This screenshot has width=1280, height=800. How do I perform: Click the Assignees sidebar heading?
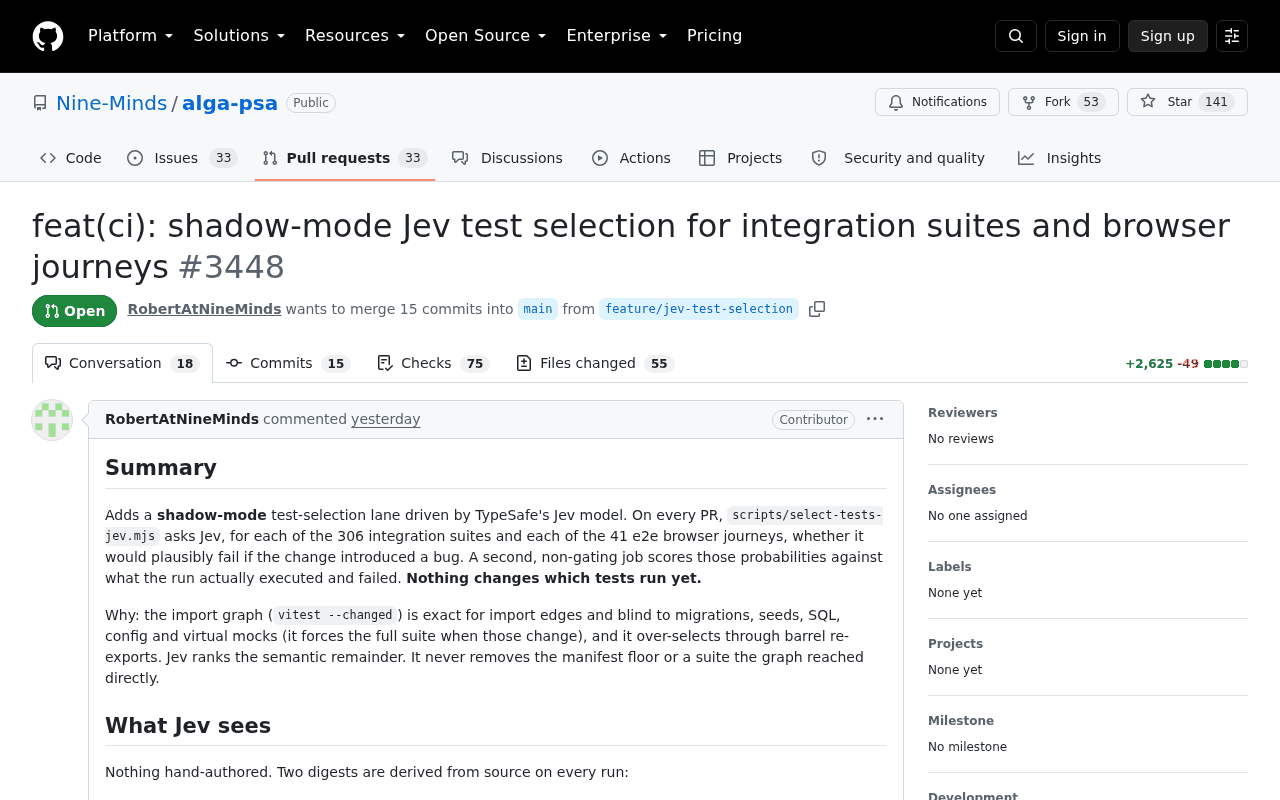(x=962, y=490)
